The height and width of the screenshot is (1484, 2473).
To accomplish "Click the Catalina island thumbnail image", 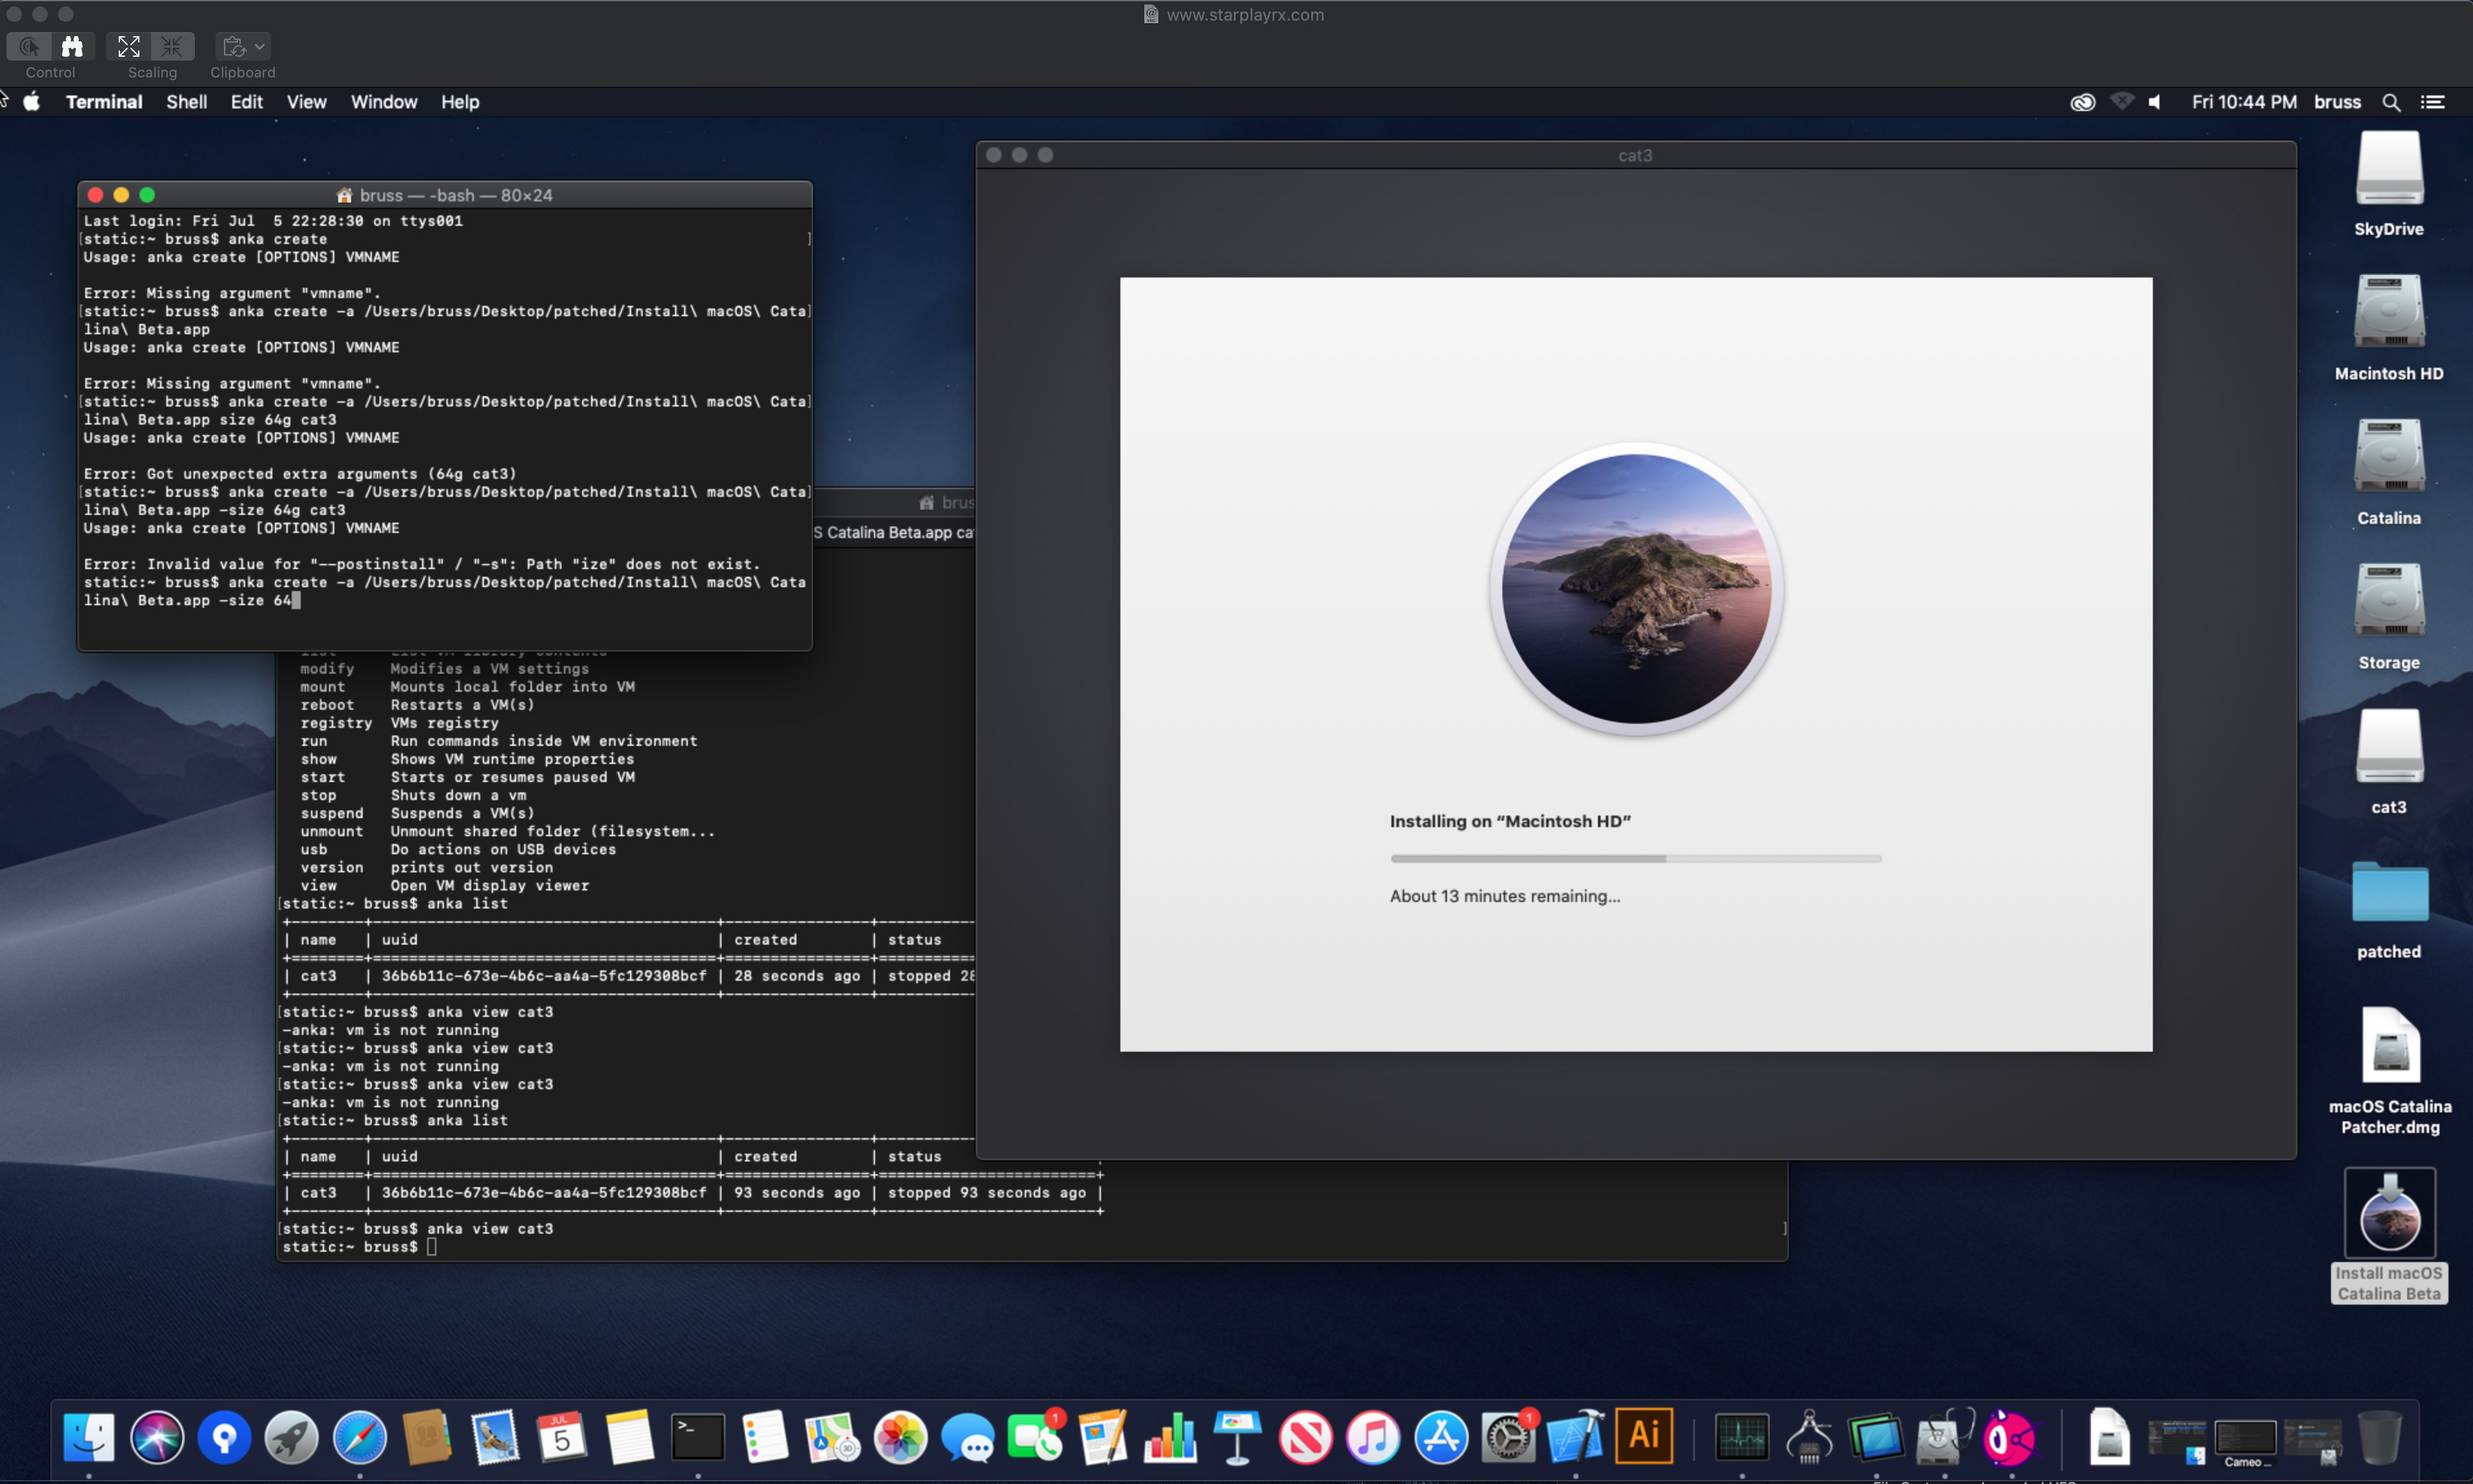I will click(1636, 589).
